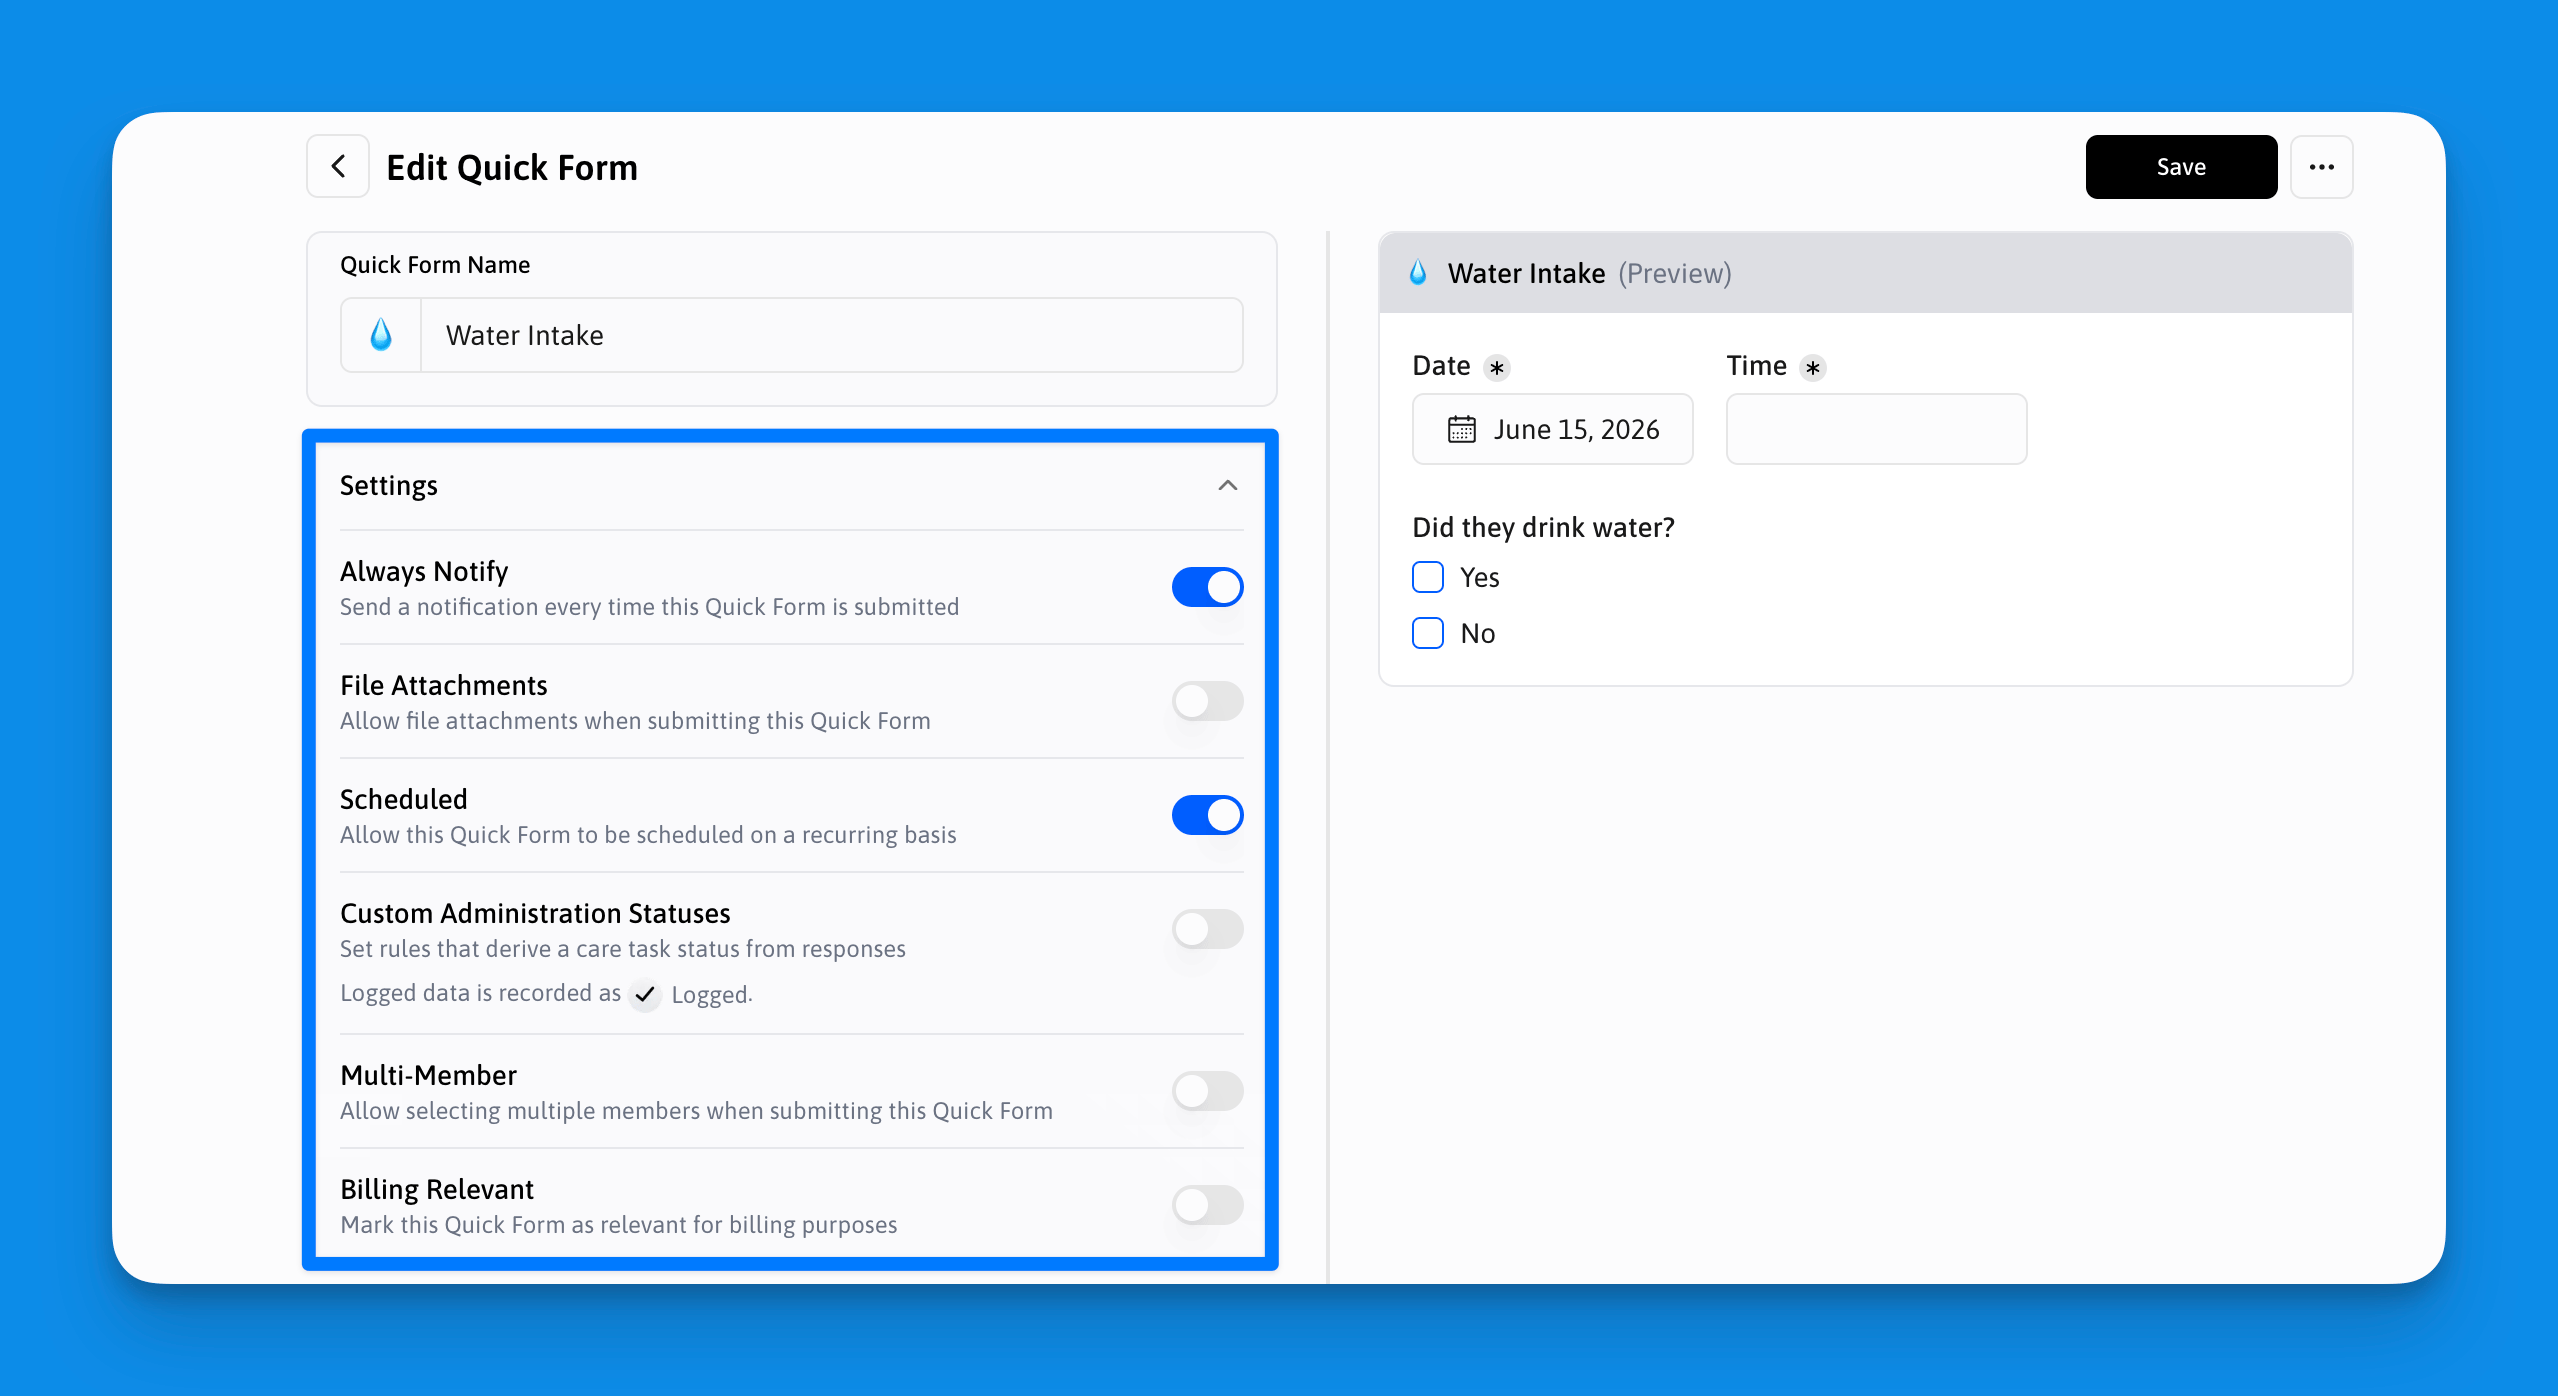The height and width of the screenshot is (1396, 2558).
Task: Click the water drop icon in Preview header
Action: coord(1418,273)
